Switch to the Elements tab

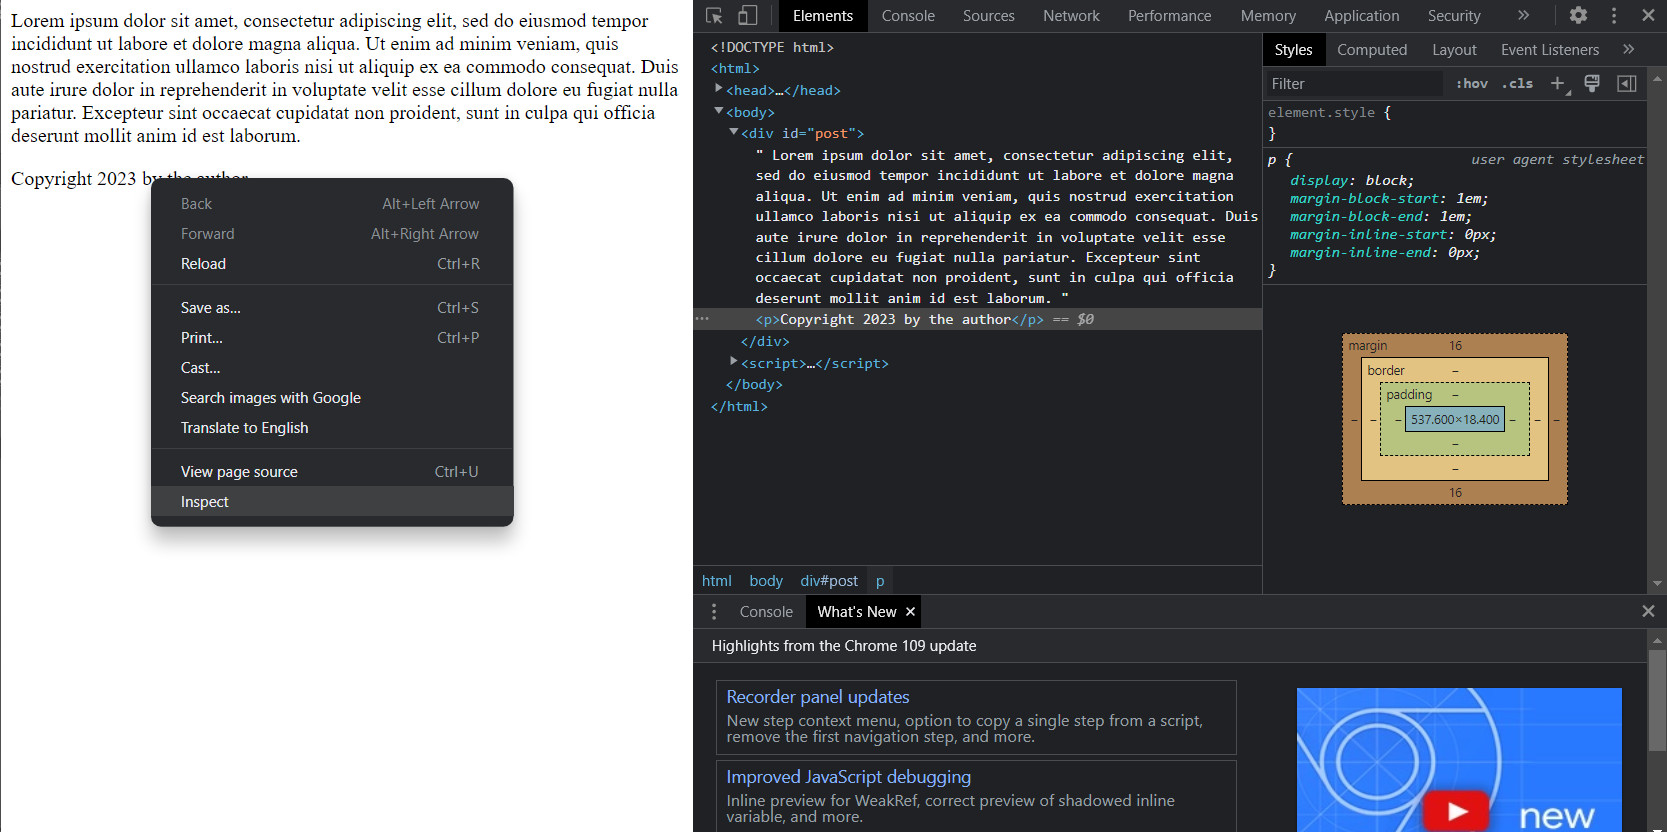pos(823,16)
